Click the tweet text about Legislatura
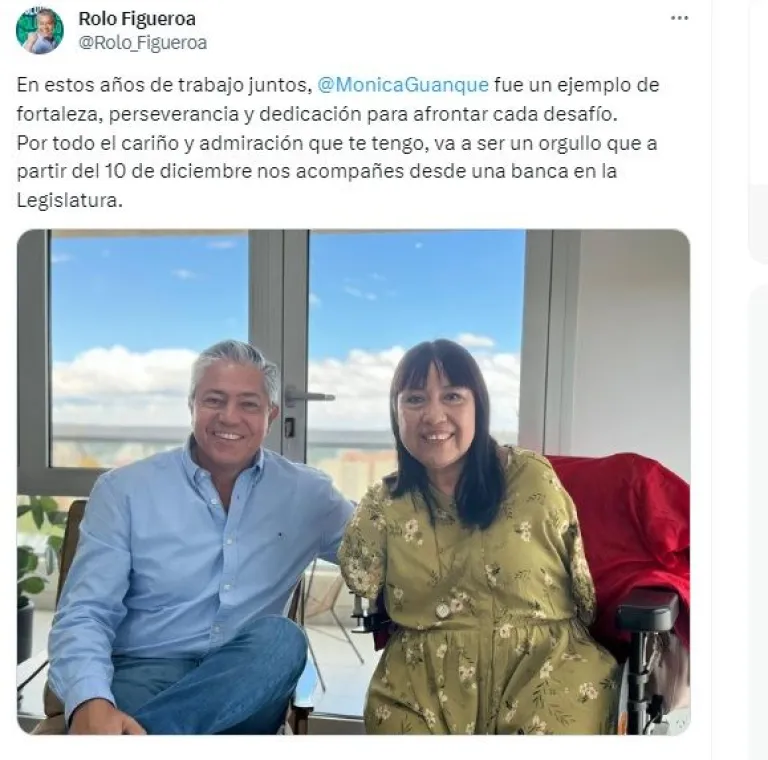Screen dimensions: 768x760 338,142
